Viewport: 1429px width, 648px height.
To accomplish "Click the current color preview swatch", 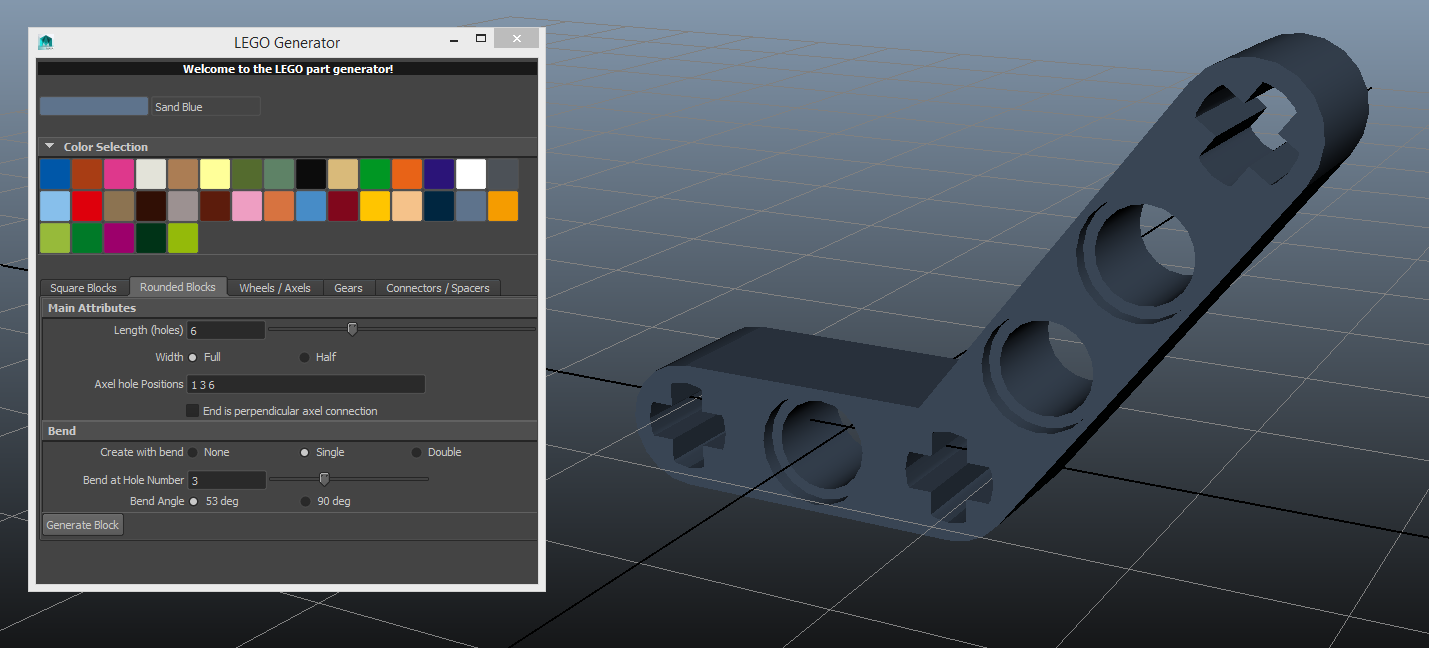I will click(x=94, y=106).
